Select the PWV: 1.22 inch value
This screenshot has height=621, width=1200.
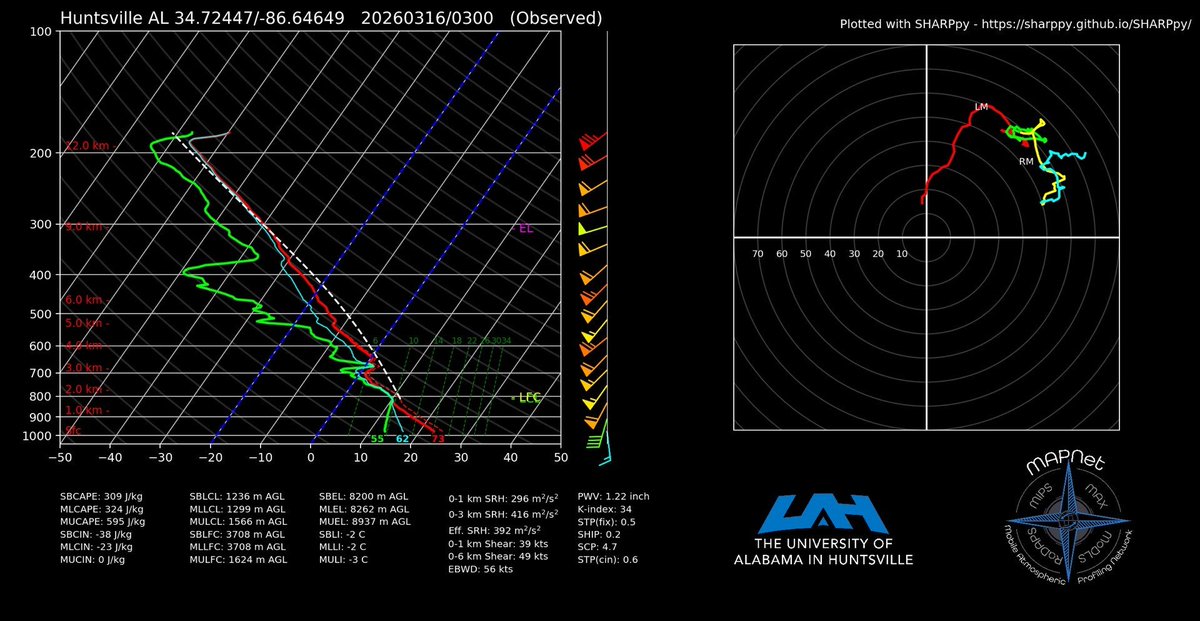click(x=614, y=495)
